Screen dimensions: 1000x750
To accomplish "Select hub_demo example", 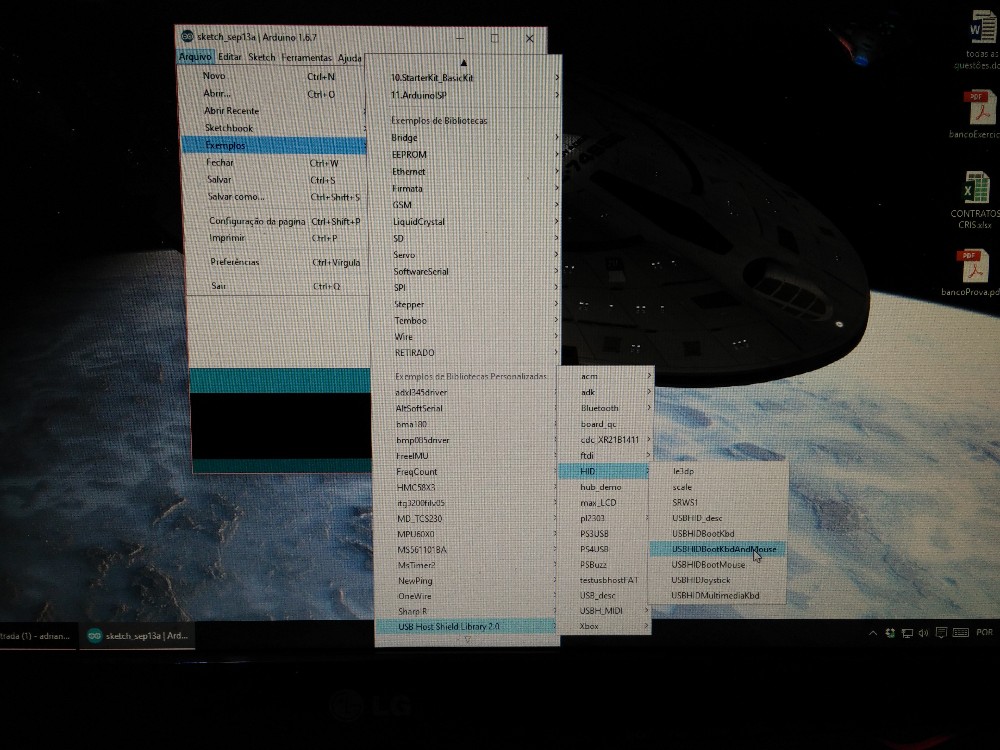I will 605,487.
